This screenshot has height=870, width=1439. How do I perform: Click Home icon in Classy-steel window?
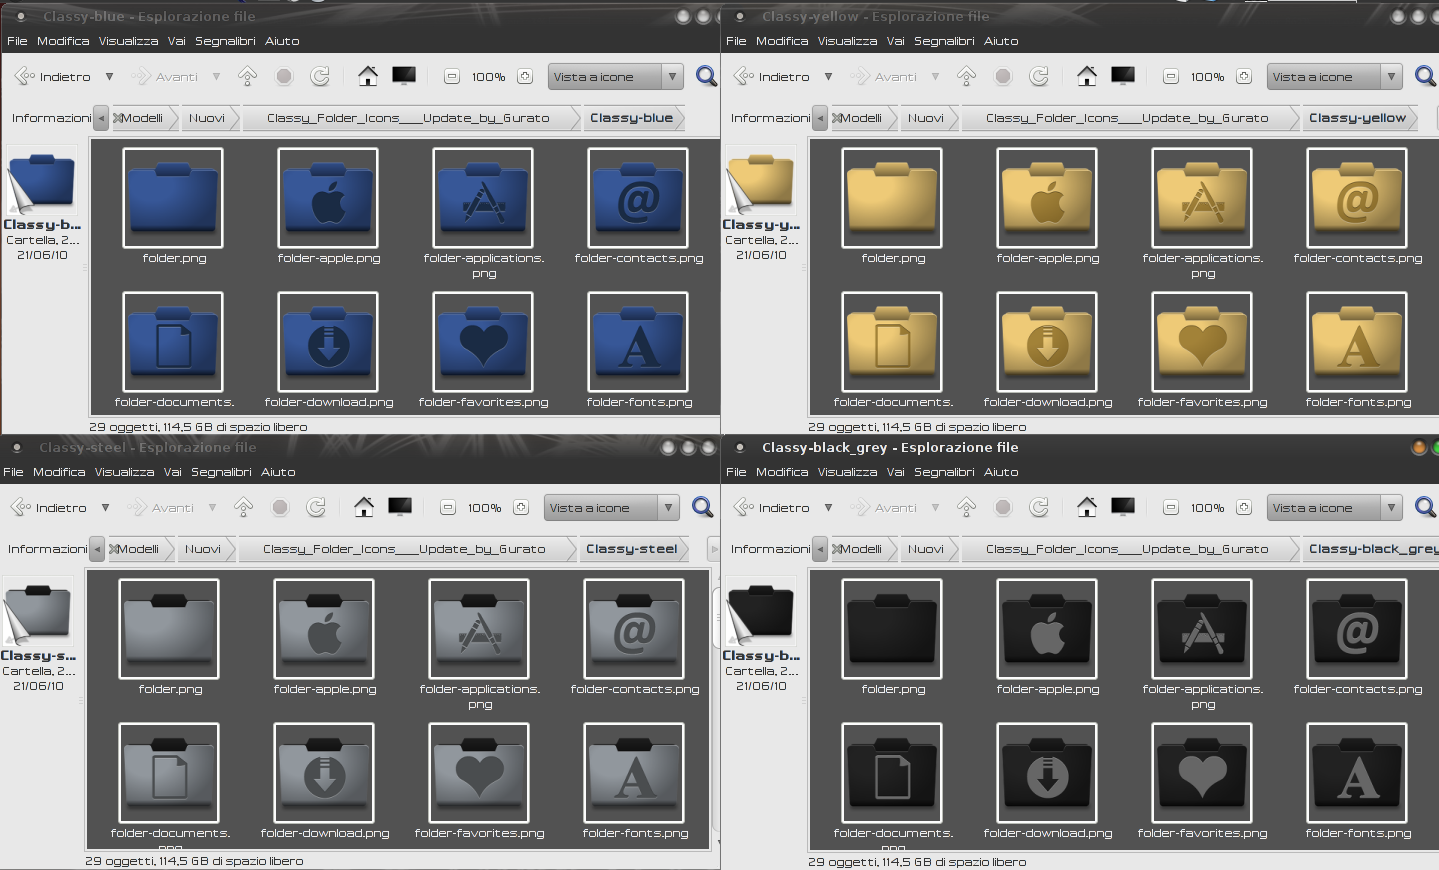point(363,507)
